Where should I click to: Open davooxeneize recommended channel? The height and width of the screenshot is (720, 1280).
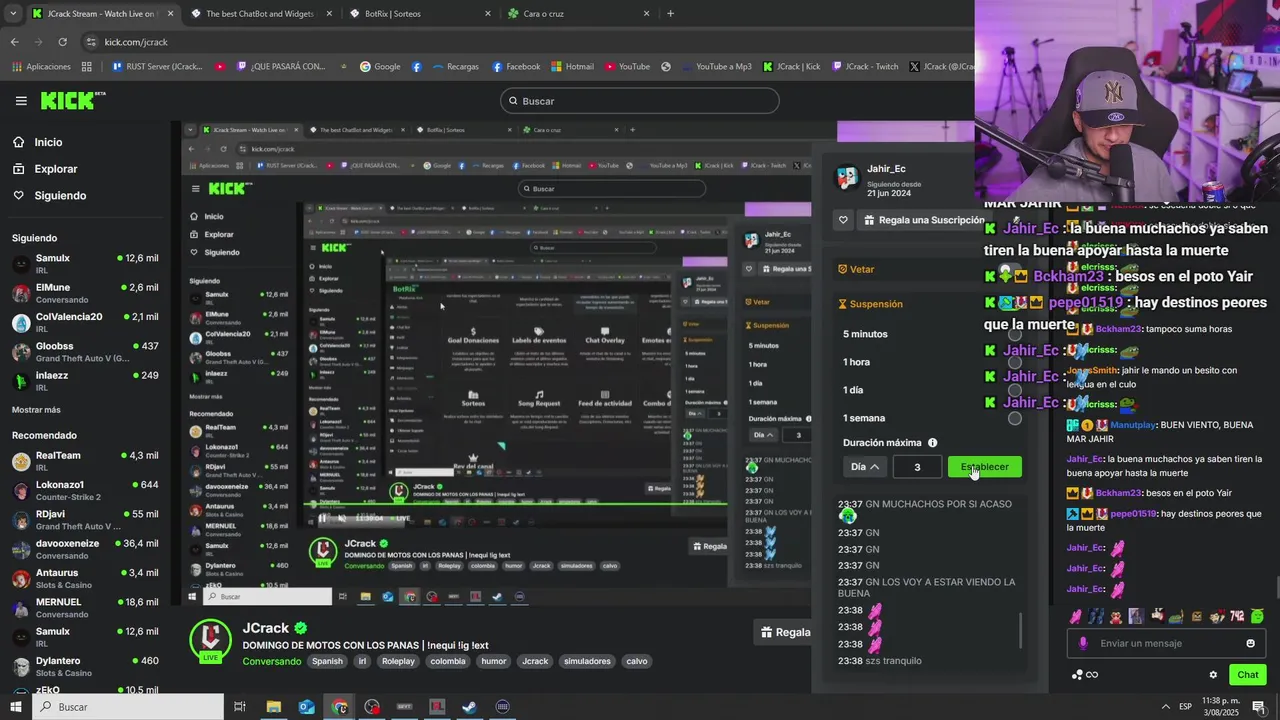[85, 549]
